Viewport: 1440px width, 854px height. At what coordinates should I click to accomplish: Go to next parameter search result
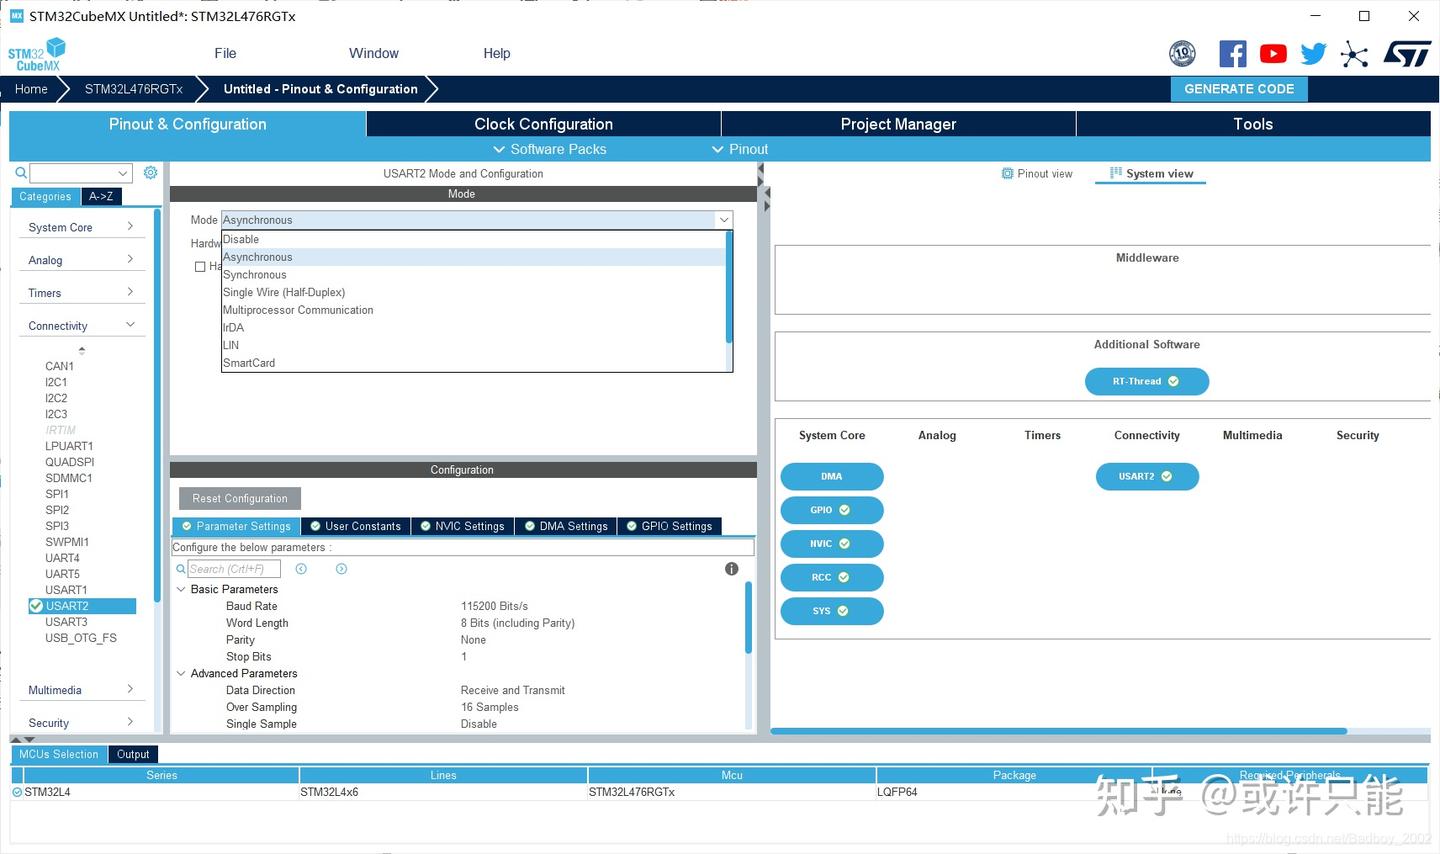[x=341, y=569]
